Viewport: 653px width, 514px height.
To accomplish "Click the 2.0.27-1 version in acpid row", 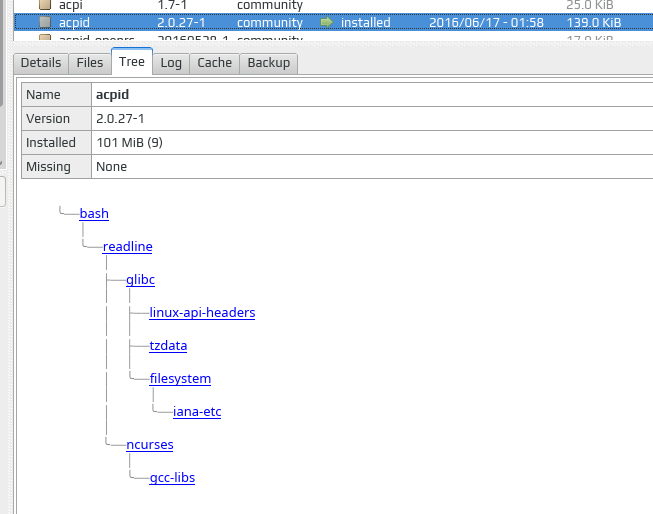I will tap(181, 22).
